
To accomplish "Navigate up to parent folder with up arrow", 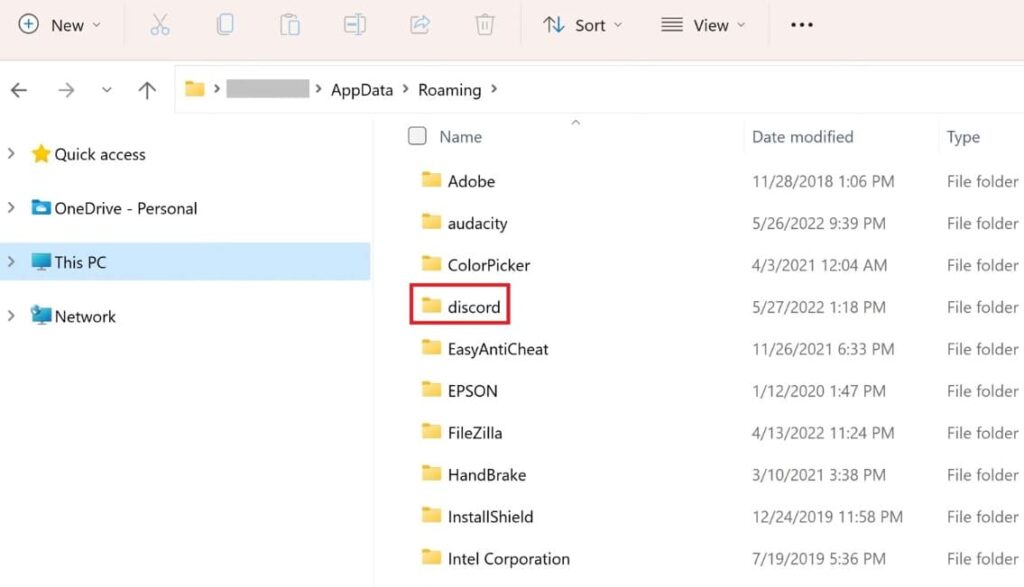I will click(x=146, y=89).
